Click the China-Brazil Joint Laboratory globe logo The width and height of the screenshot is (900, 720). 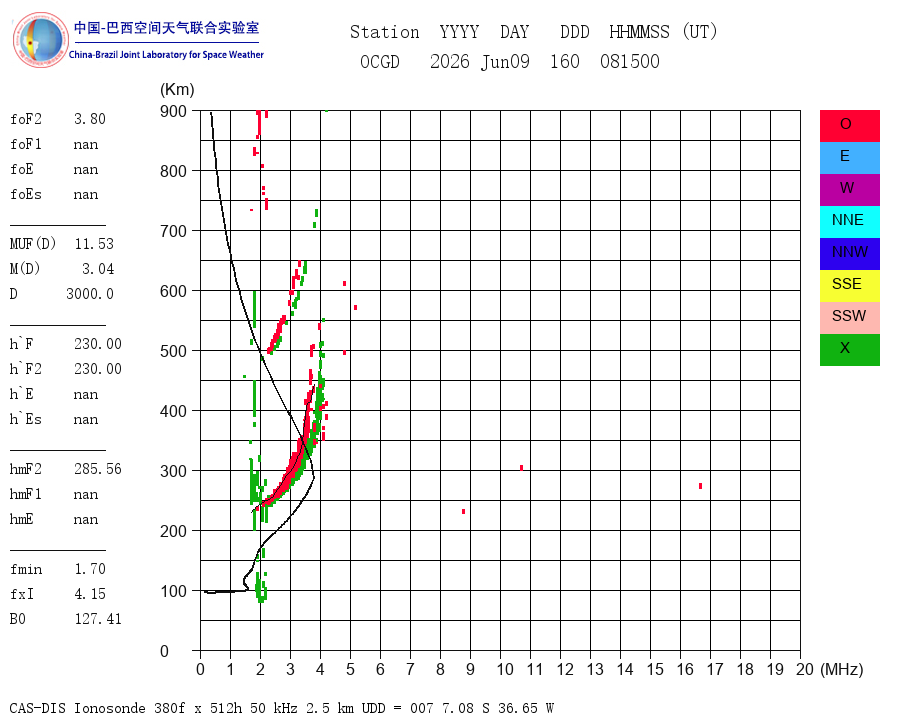(x=40, y=40)
